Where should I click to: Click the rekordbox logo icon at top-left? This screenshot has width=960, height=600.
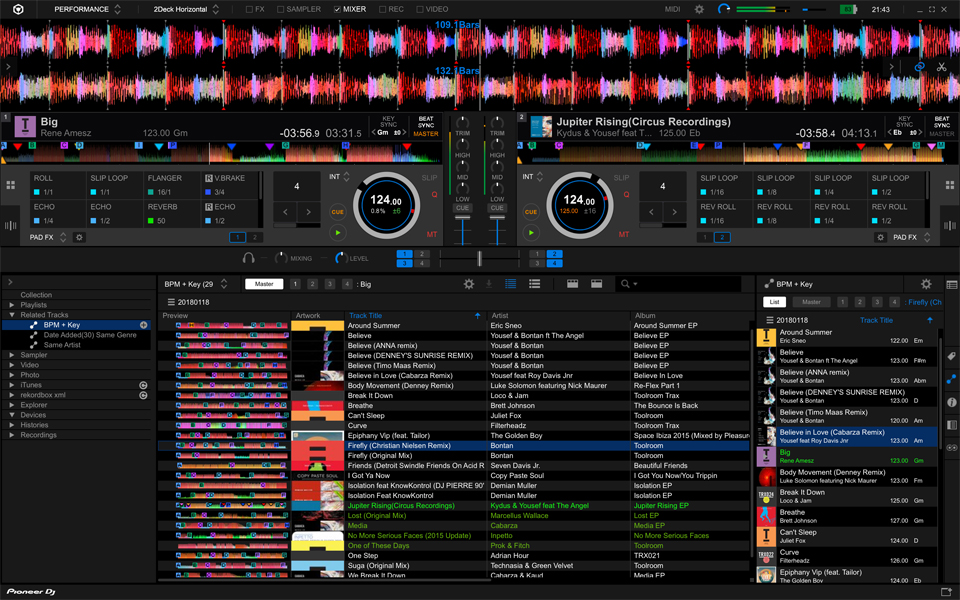tap(18, 9)
